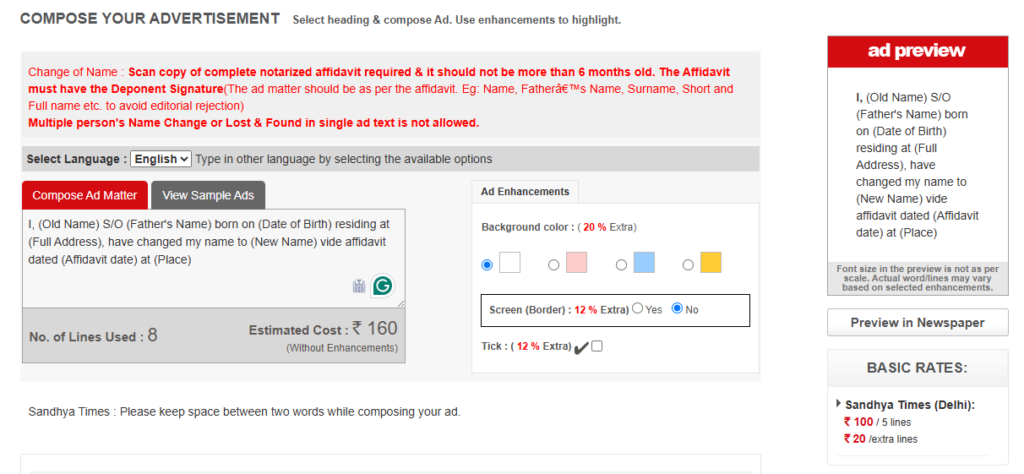Open the View Sample Ads tab
The width and height of the screenshot is (1024, 474).
pyautogui.click(x=208, y=195)
